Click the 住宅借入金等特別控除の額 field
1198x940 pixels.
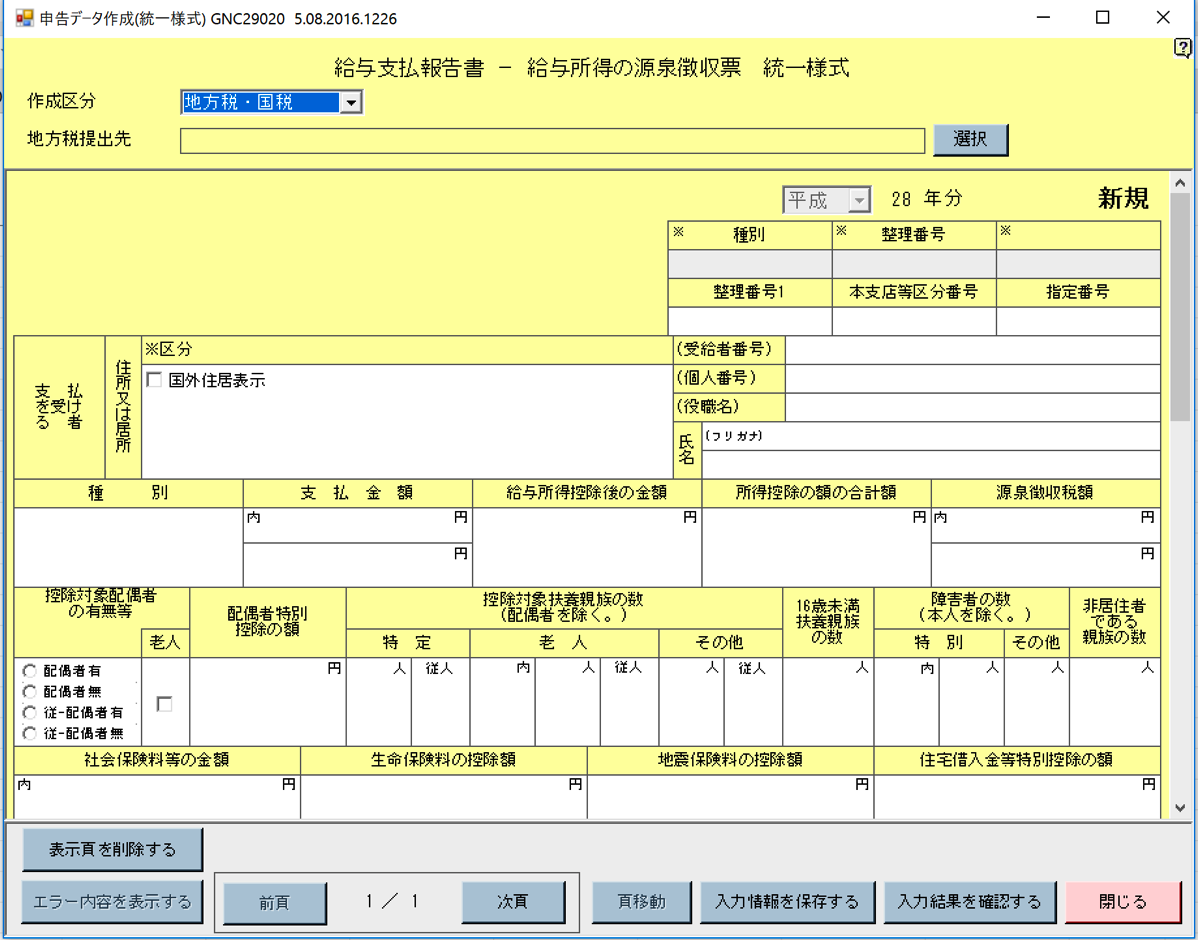pos(1017,796)
